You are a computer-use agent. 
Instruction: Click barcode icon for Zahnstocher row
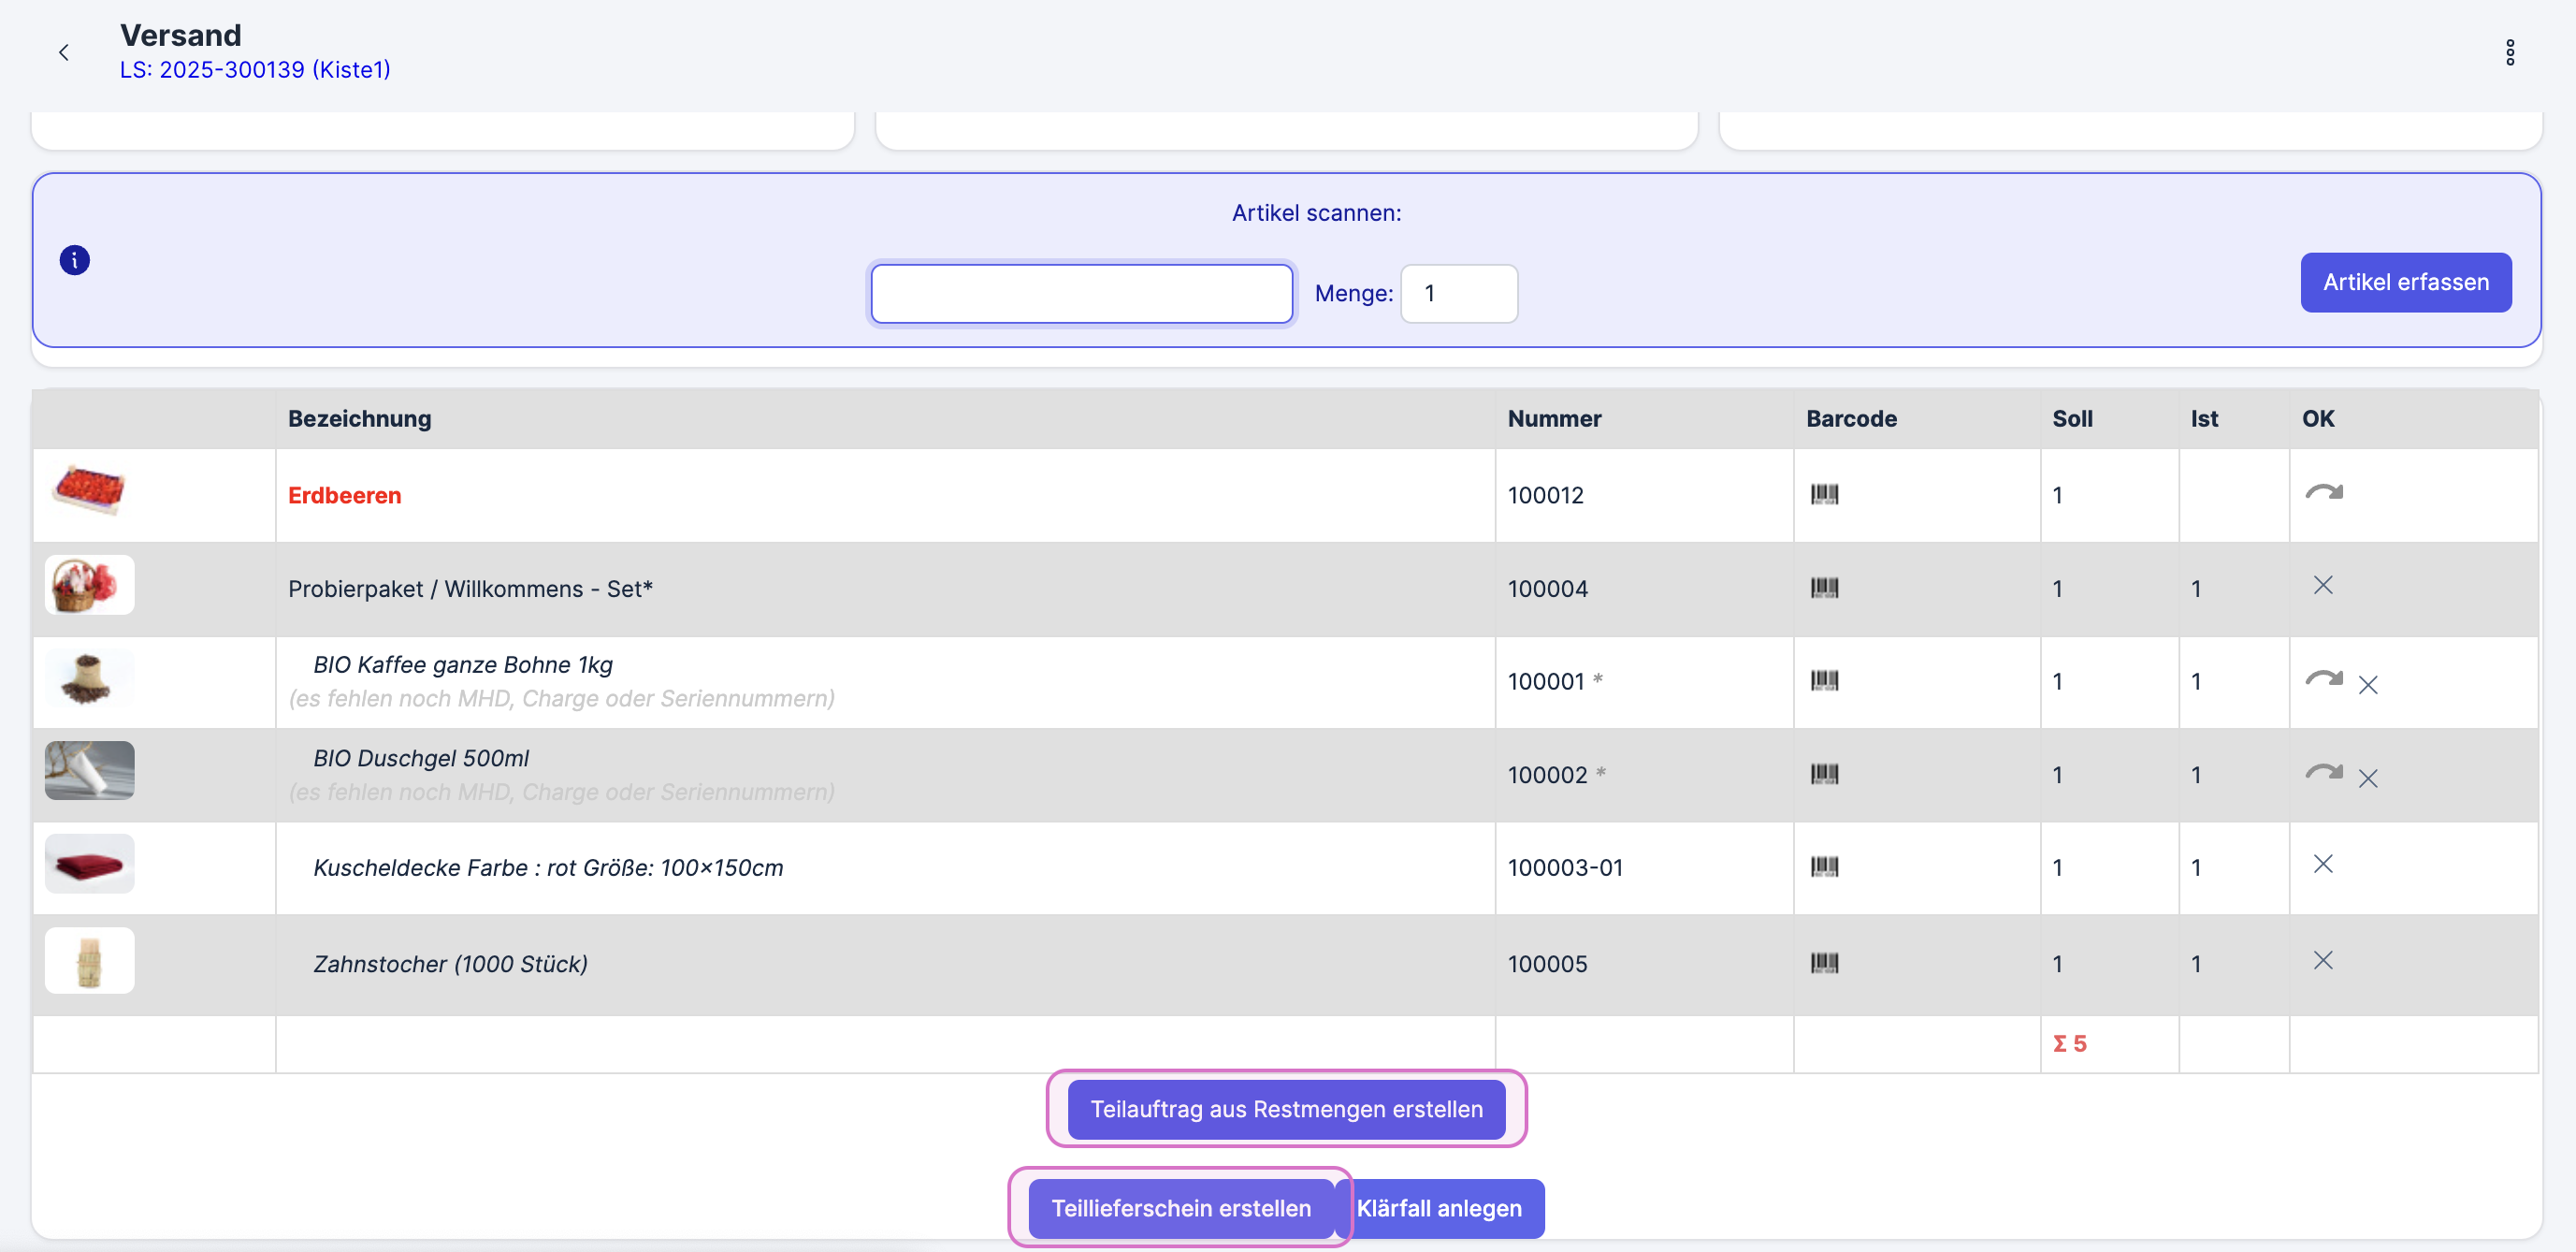tap(1823, 963)
